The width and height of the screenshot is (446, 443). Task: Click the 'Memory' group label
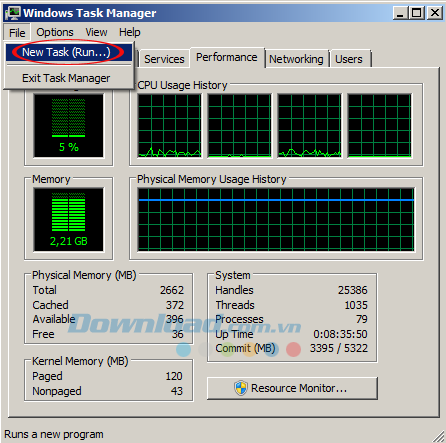tap(51, 179)
